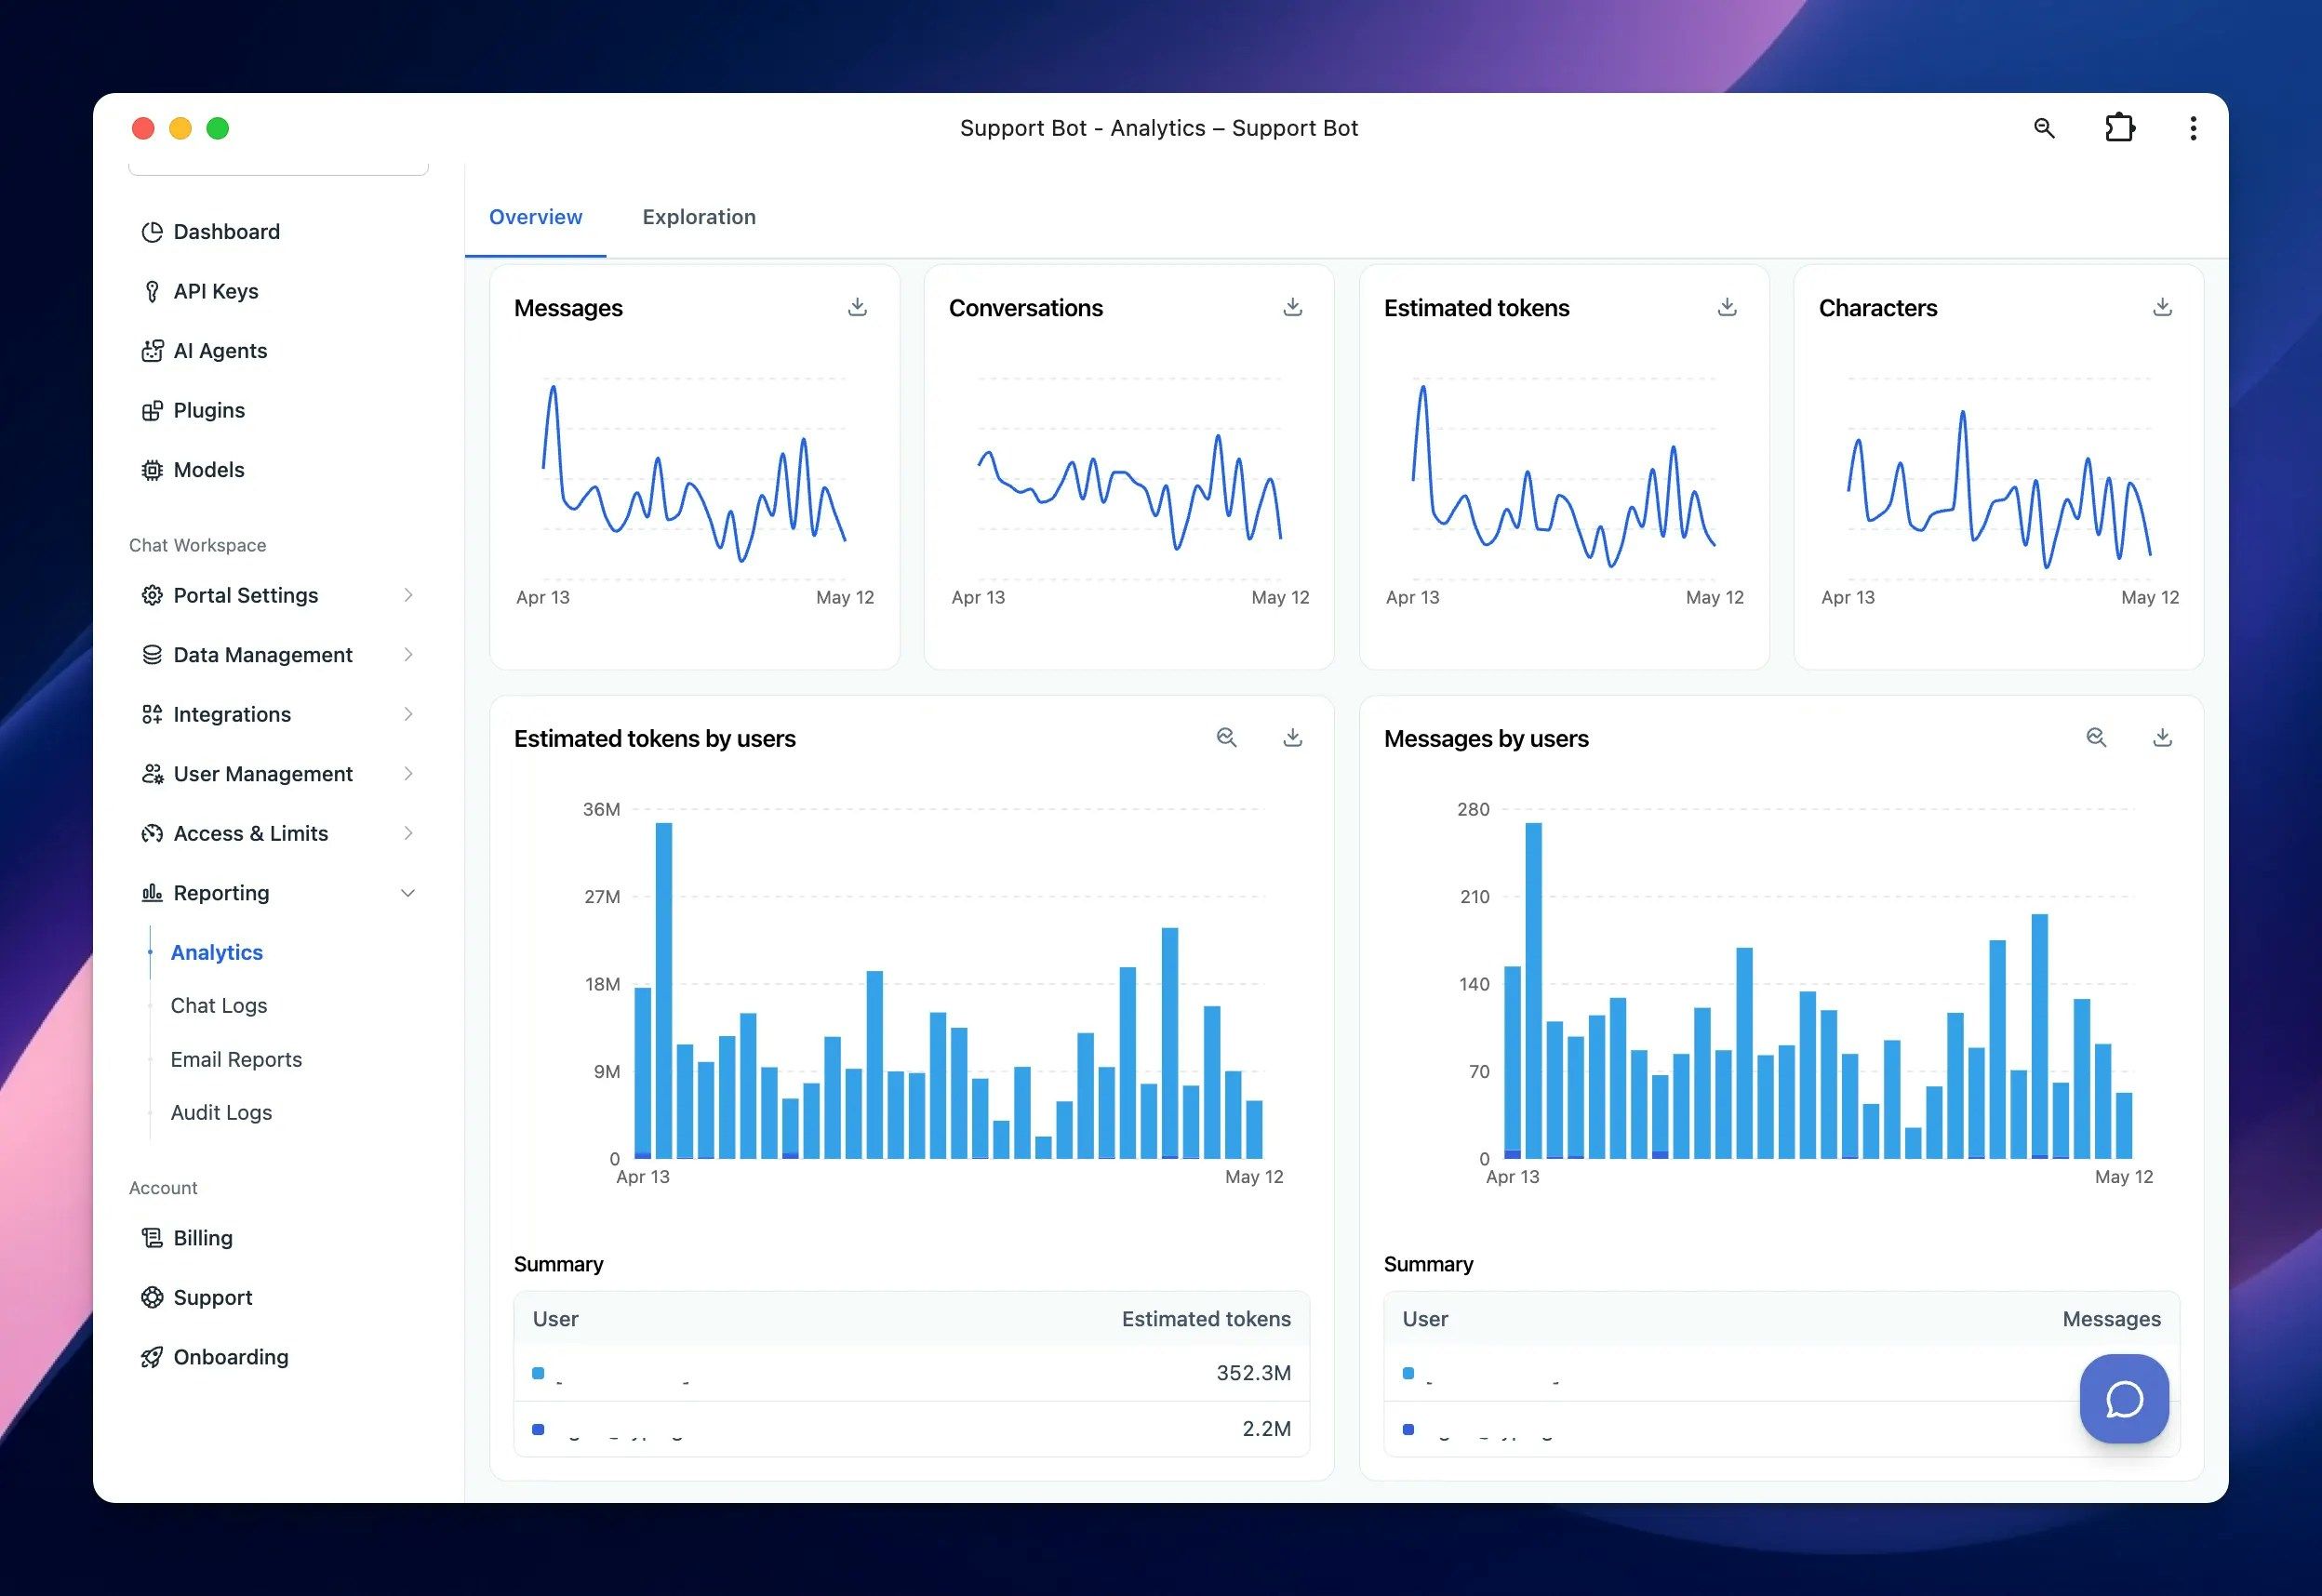
Task: Expand Access & Limits submenu chevron
Action: click(x=408, y=833)
